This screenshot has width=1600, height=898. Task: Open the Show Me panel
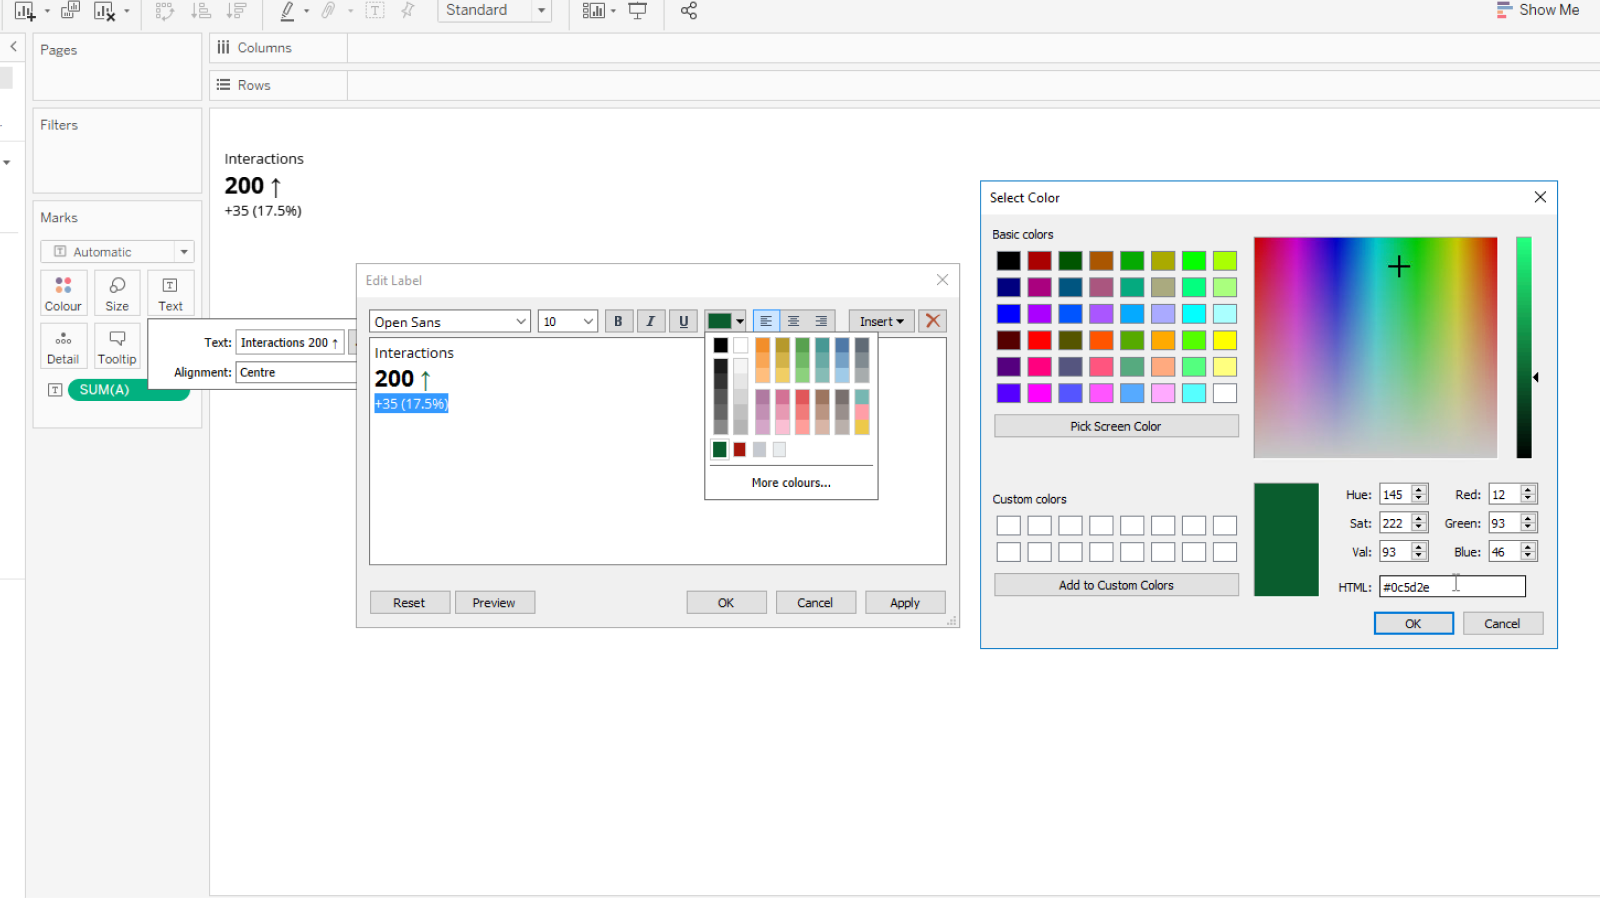coord(1538,10)
